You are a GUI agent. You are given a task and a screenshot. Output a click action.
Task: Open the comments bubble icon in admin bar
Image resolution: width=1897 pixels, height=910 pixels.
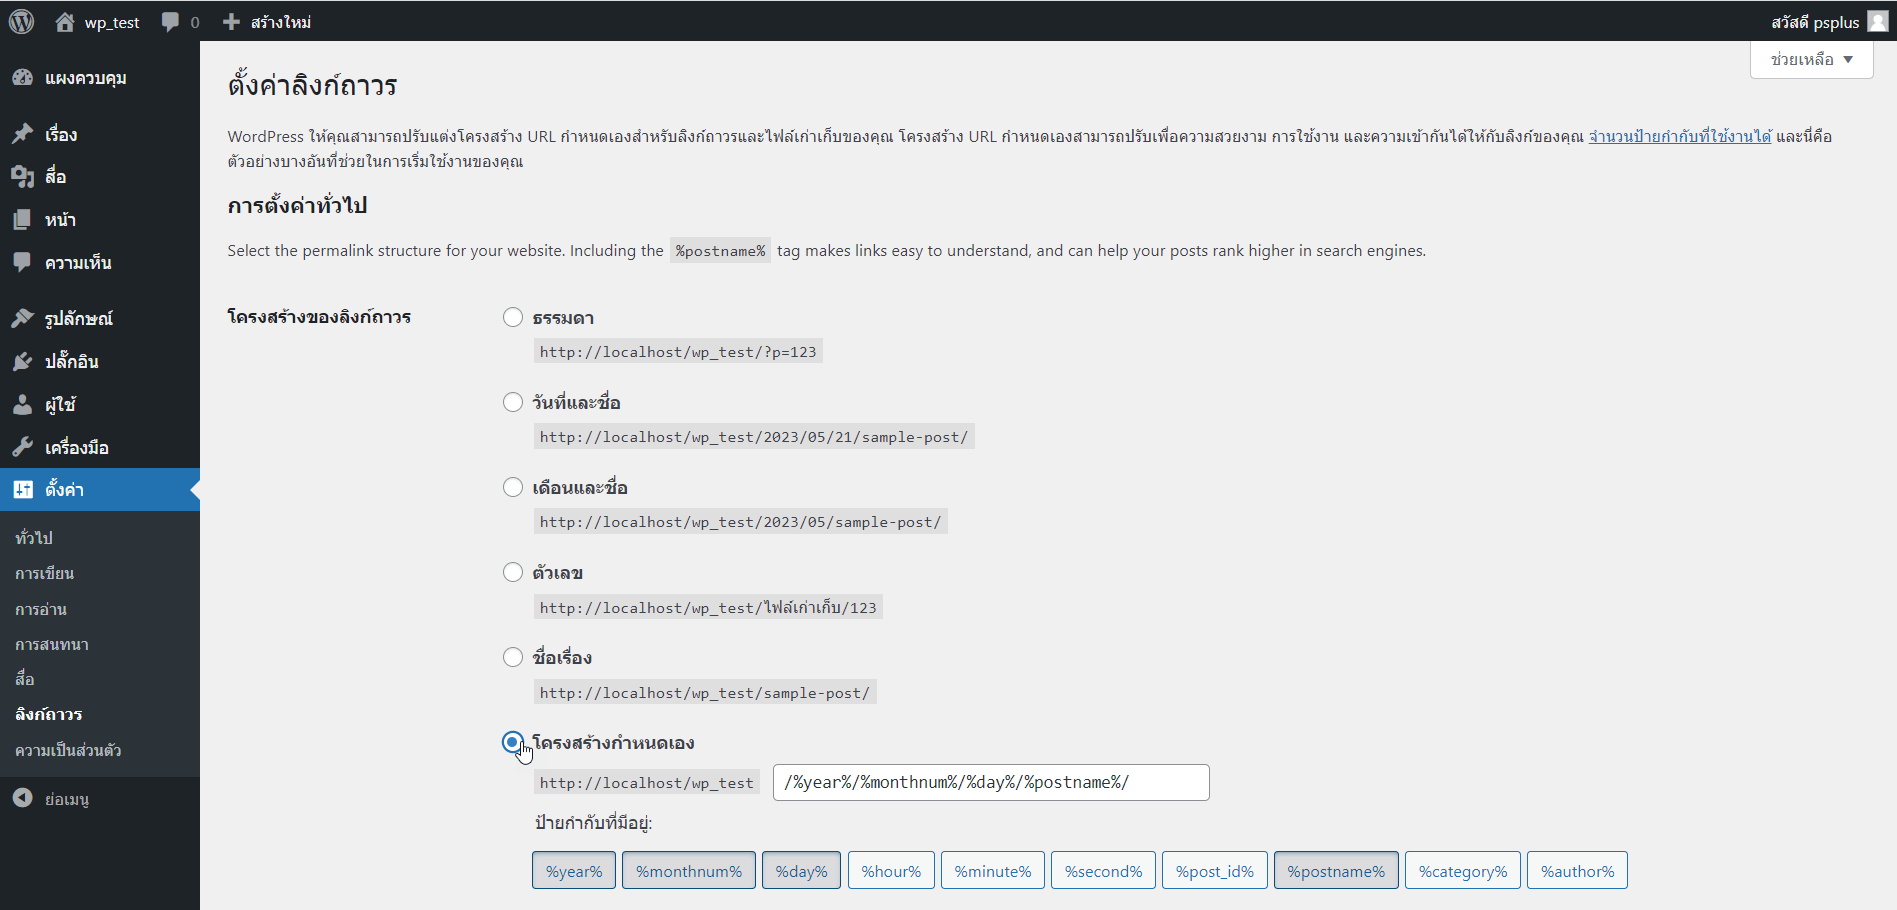[170, 22]
